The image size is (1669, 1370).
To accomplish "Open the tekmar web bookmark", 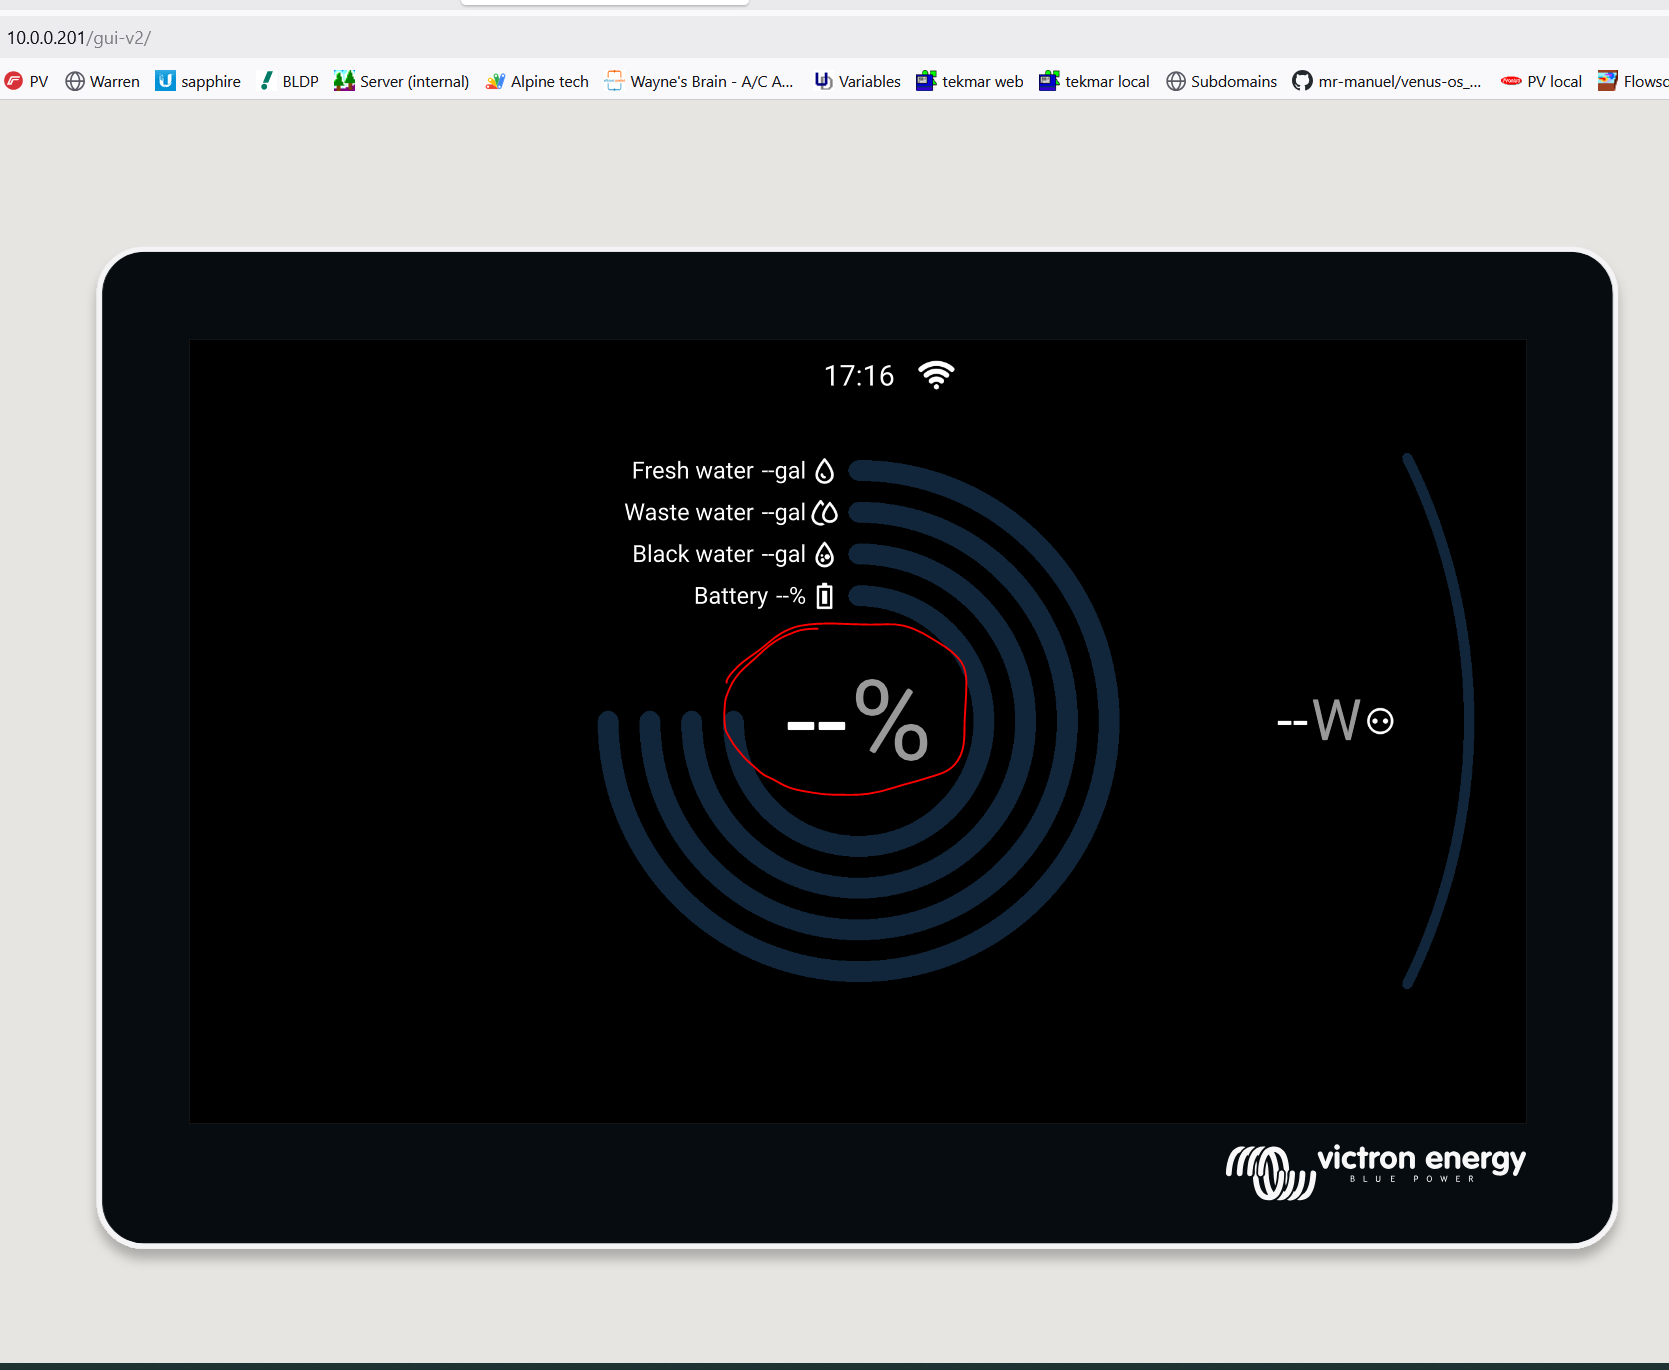I will (970, 81).
